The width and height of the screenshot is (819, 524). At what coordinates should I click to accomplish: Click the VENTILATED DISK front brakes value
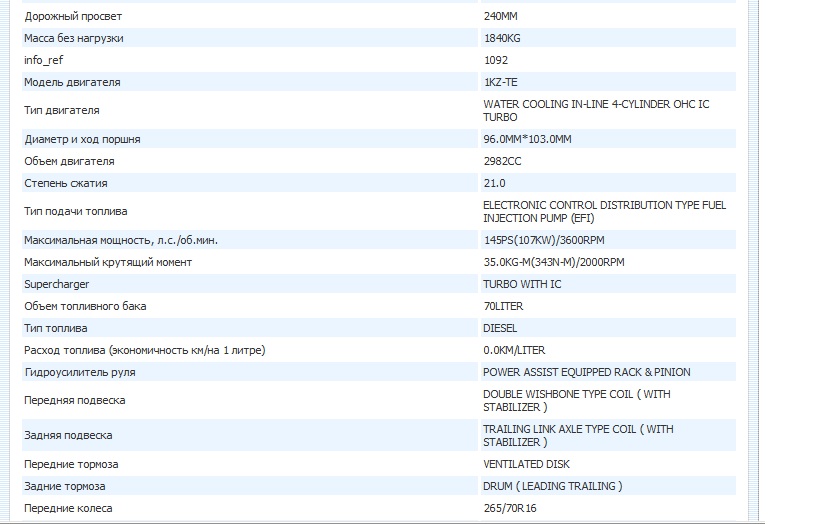coord(526,464)
